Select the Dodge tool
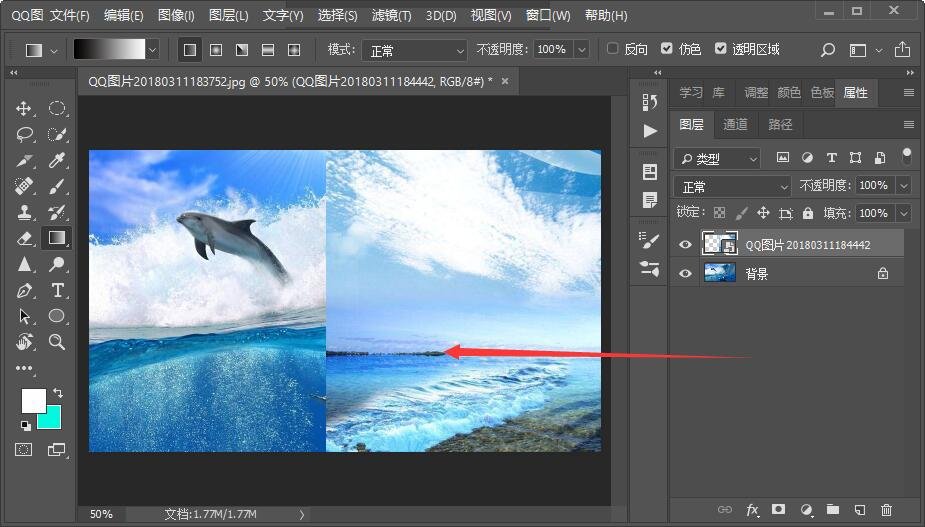This screenshot has height=527, width=925. pos(57,264)
